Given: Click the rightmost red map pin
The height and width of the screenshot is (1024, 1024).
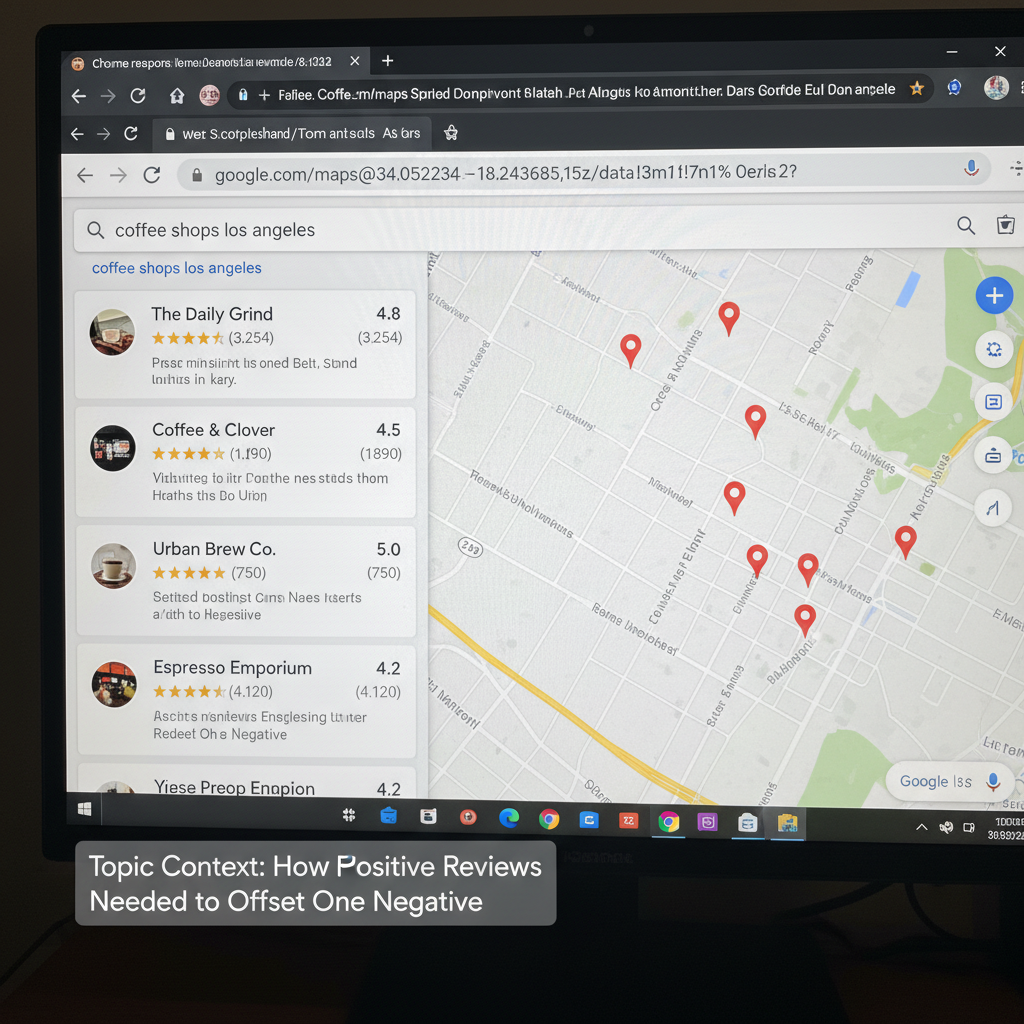Looking at the screenshot, I should [x=905, y=542].
